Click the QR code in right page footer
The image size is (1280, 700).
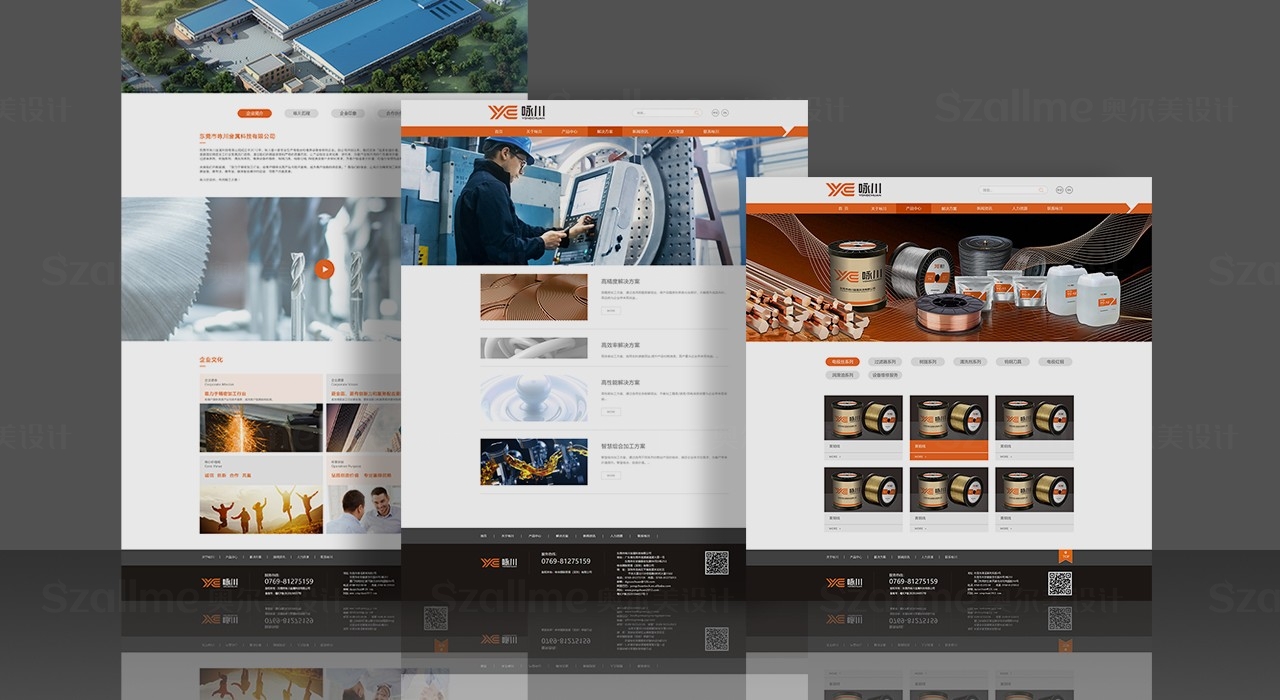[x=1059, y=583]
